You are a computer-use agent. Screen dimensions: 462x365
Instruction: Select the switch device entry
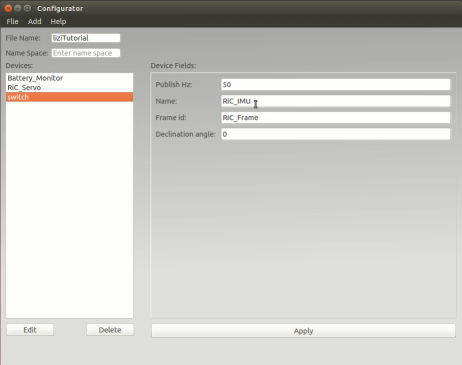[69, 97]
